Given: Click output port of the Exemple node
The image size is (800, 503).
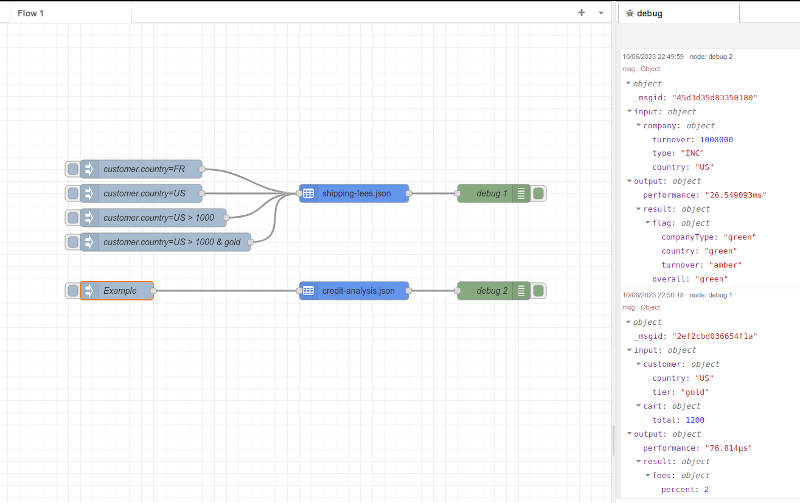Looking at the screenshot, I should [x=153, y=291].
